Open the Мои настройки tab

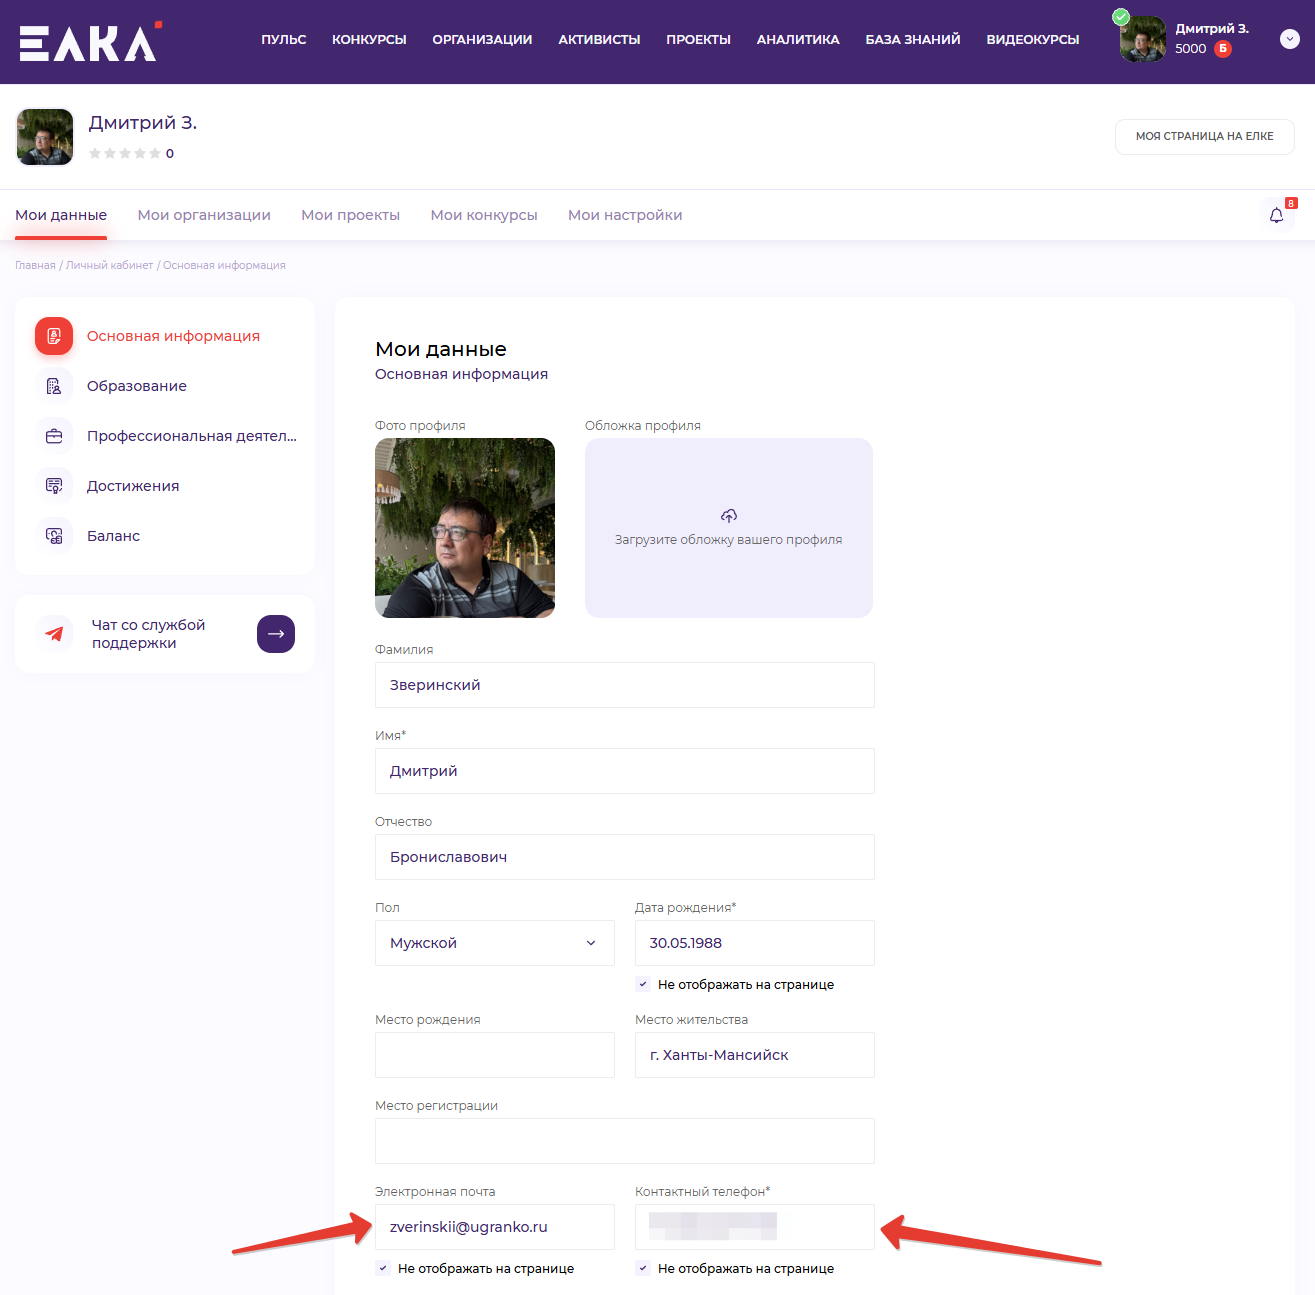(x=625, y=215)
